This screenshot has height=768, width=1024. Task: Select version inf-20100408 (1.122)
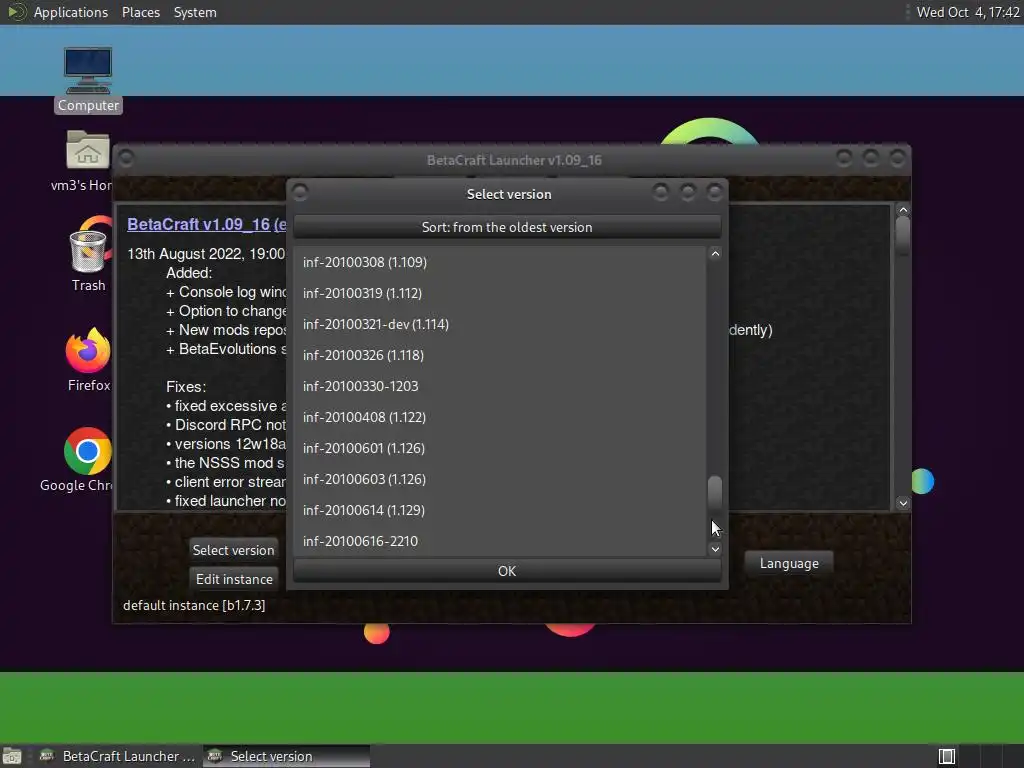point(500,417)
